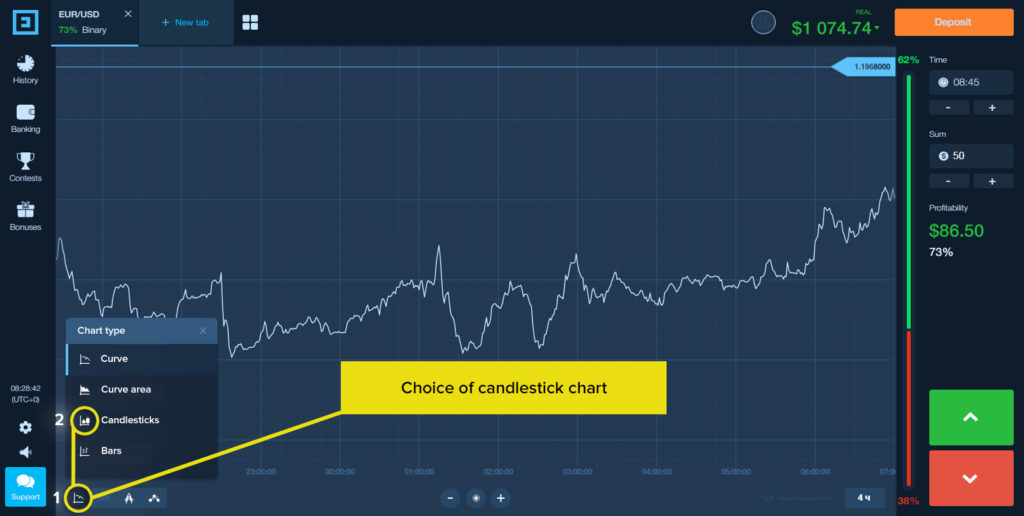Open the drawing tools compass icon
1024x516 pixels.
(x=129, y=498)
